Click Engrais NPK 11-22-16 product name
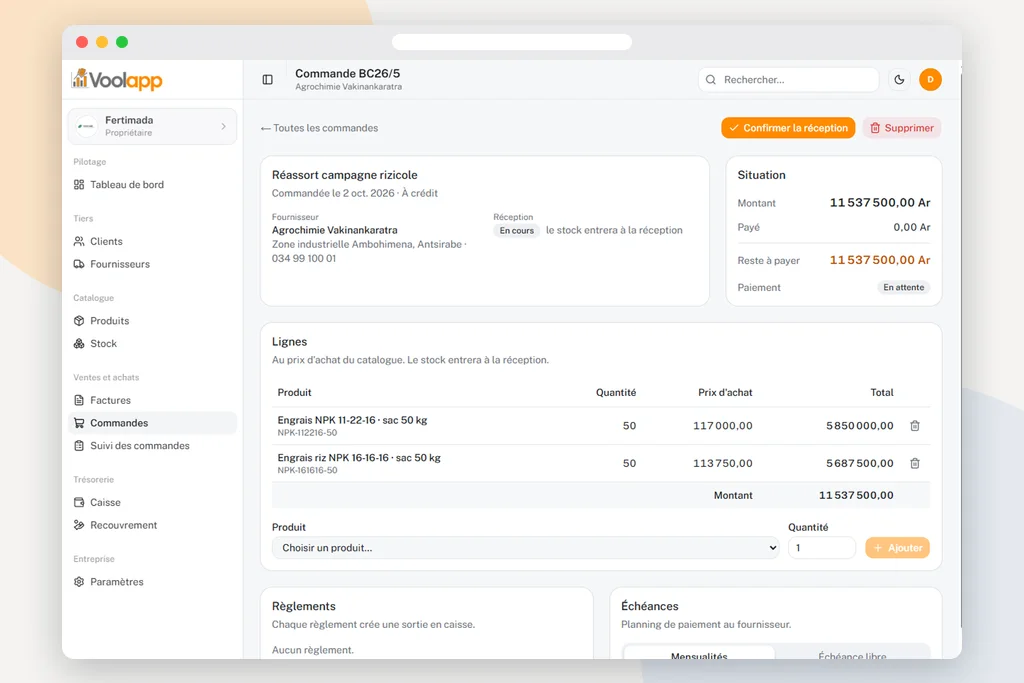This screenshot has width=1024, height=683. [x=353, y=421]
